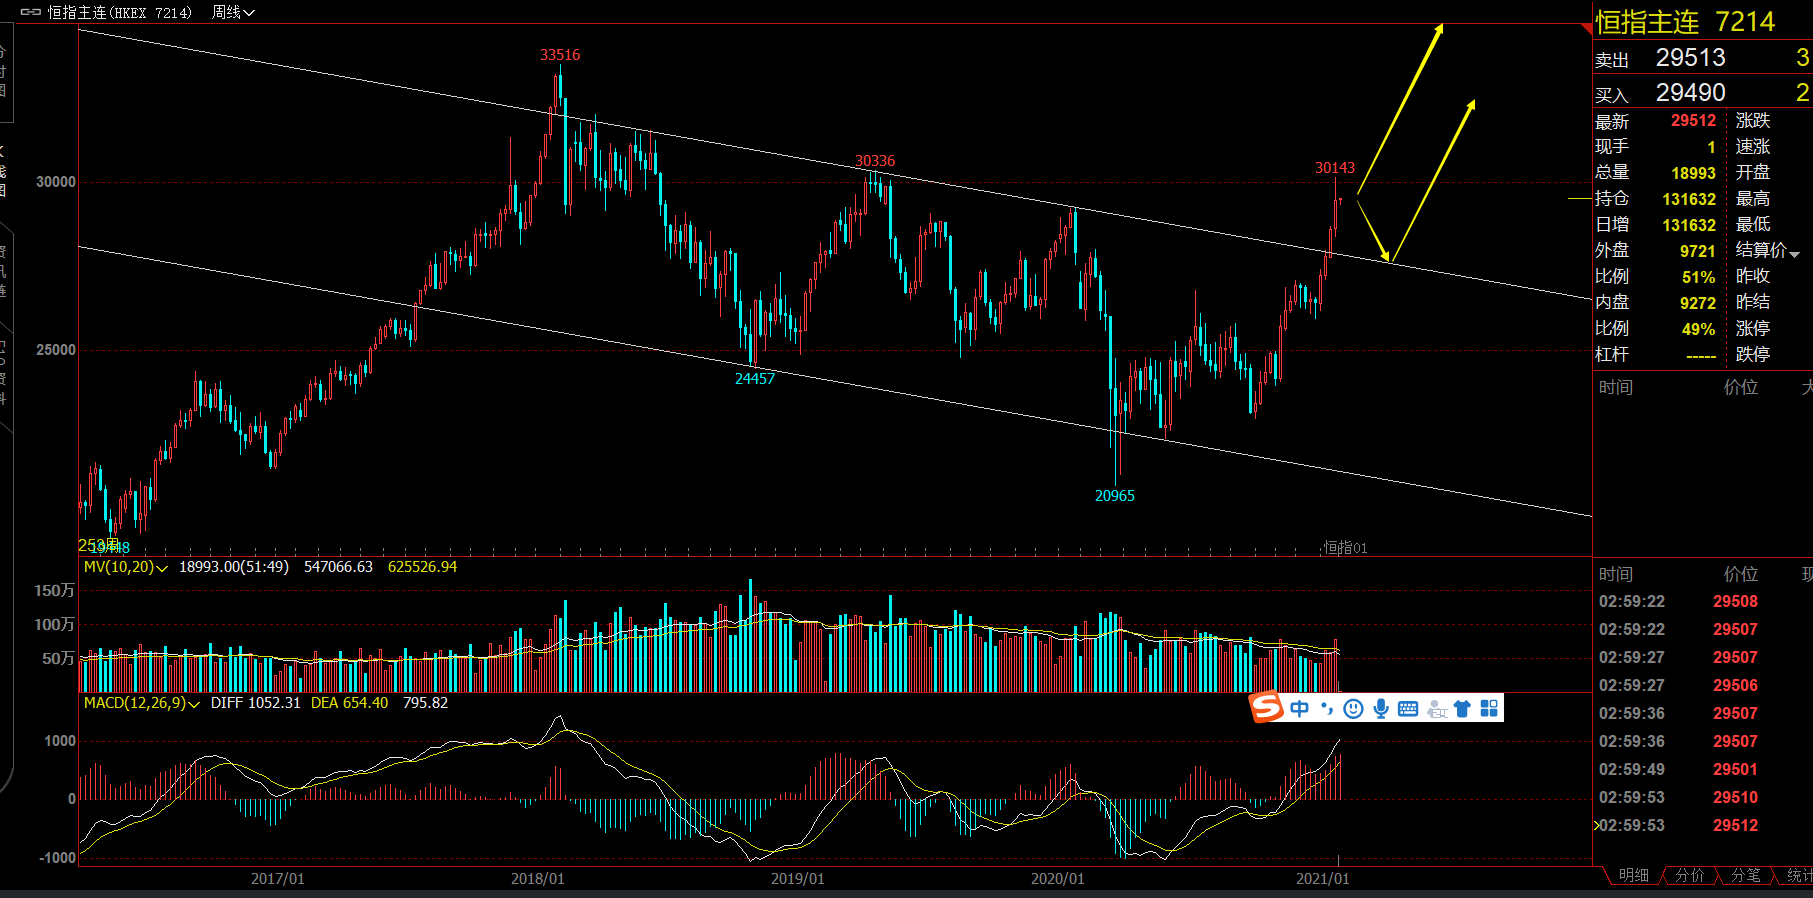This screenshot has width=1813, height=898.
Task: Click the 25000 price axis label
Action: (56, 350)
